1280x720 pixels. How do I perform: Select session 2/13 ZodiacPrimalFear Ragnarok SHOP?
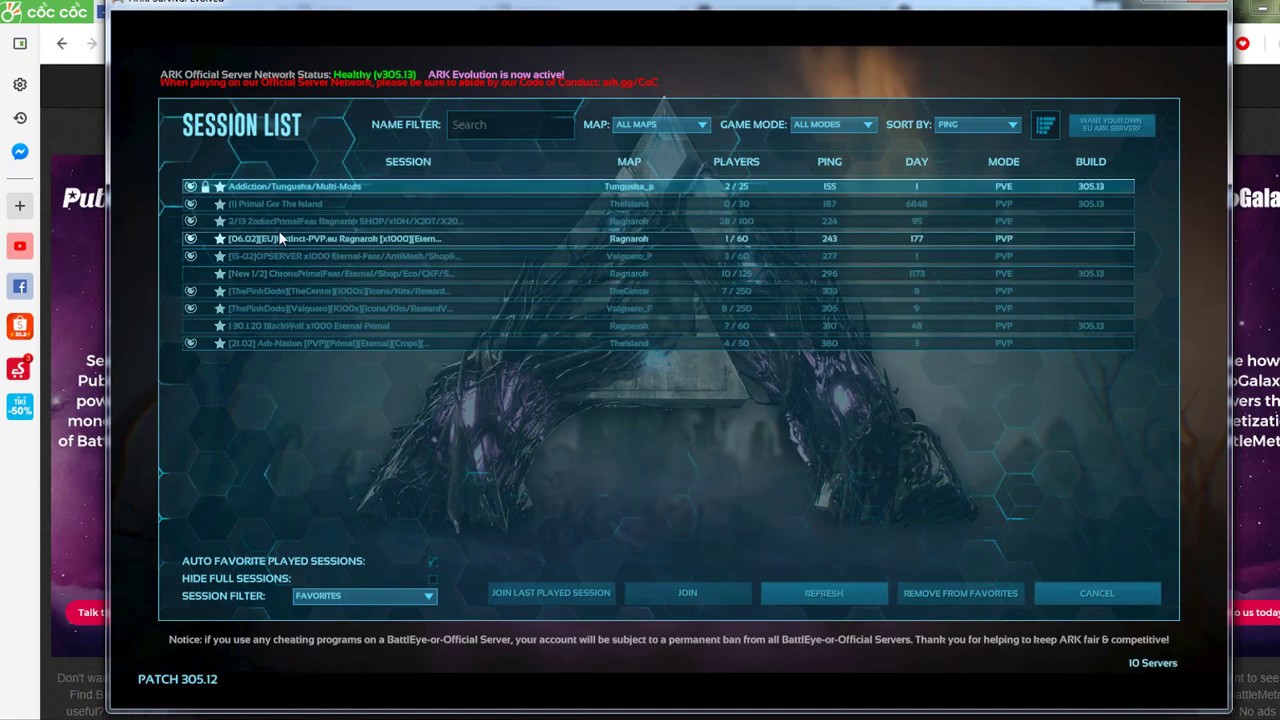658,221
